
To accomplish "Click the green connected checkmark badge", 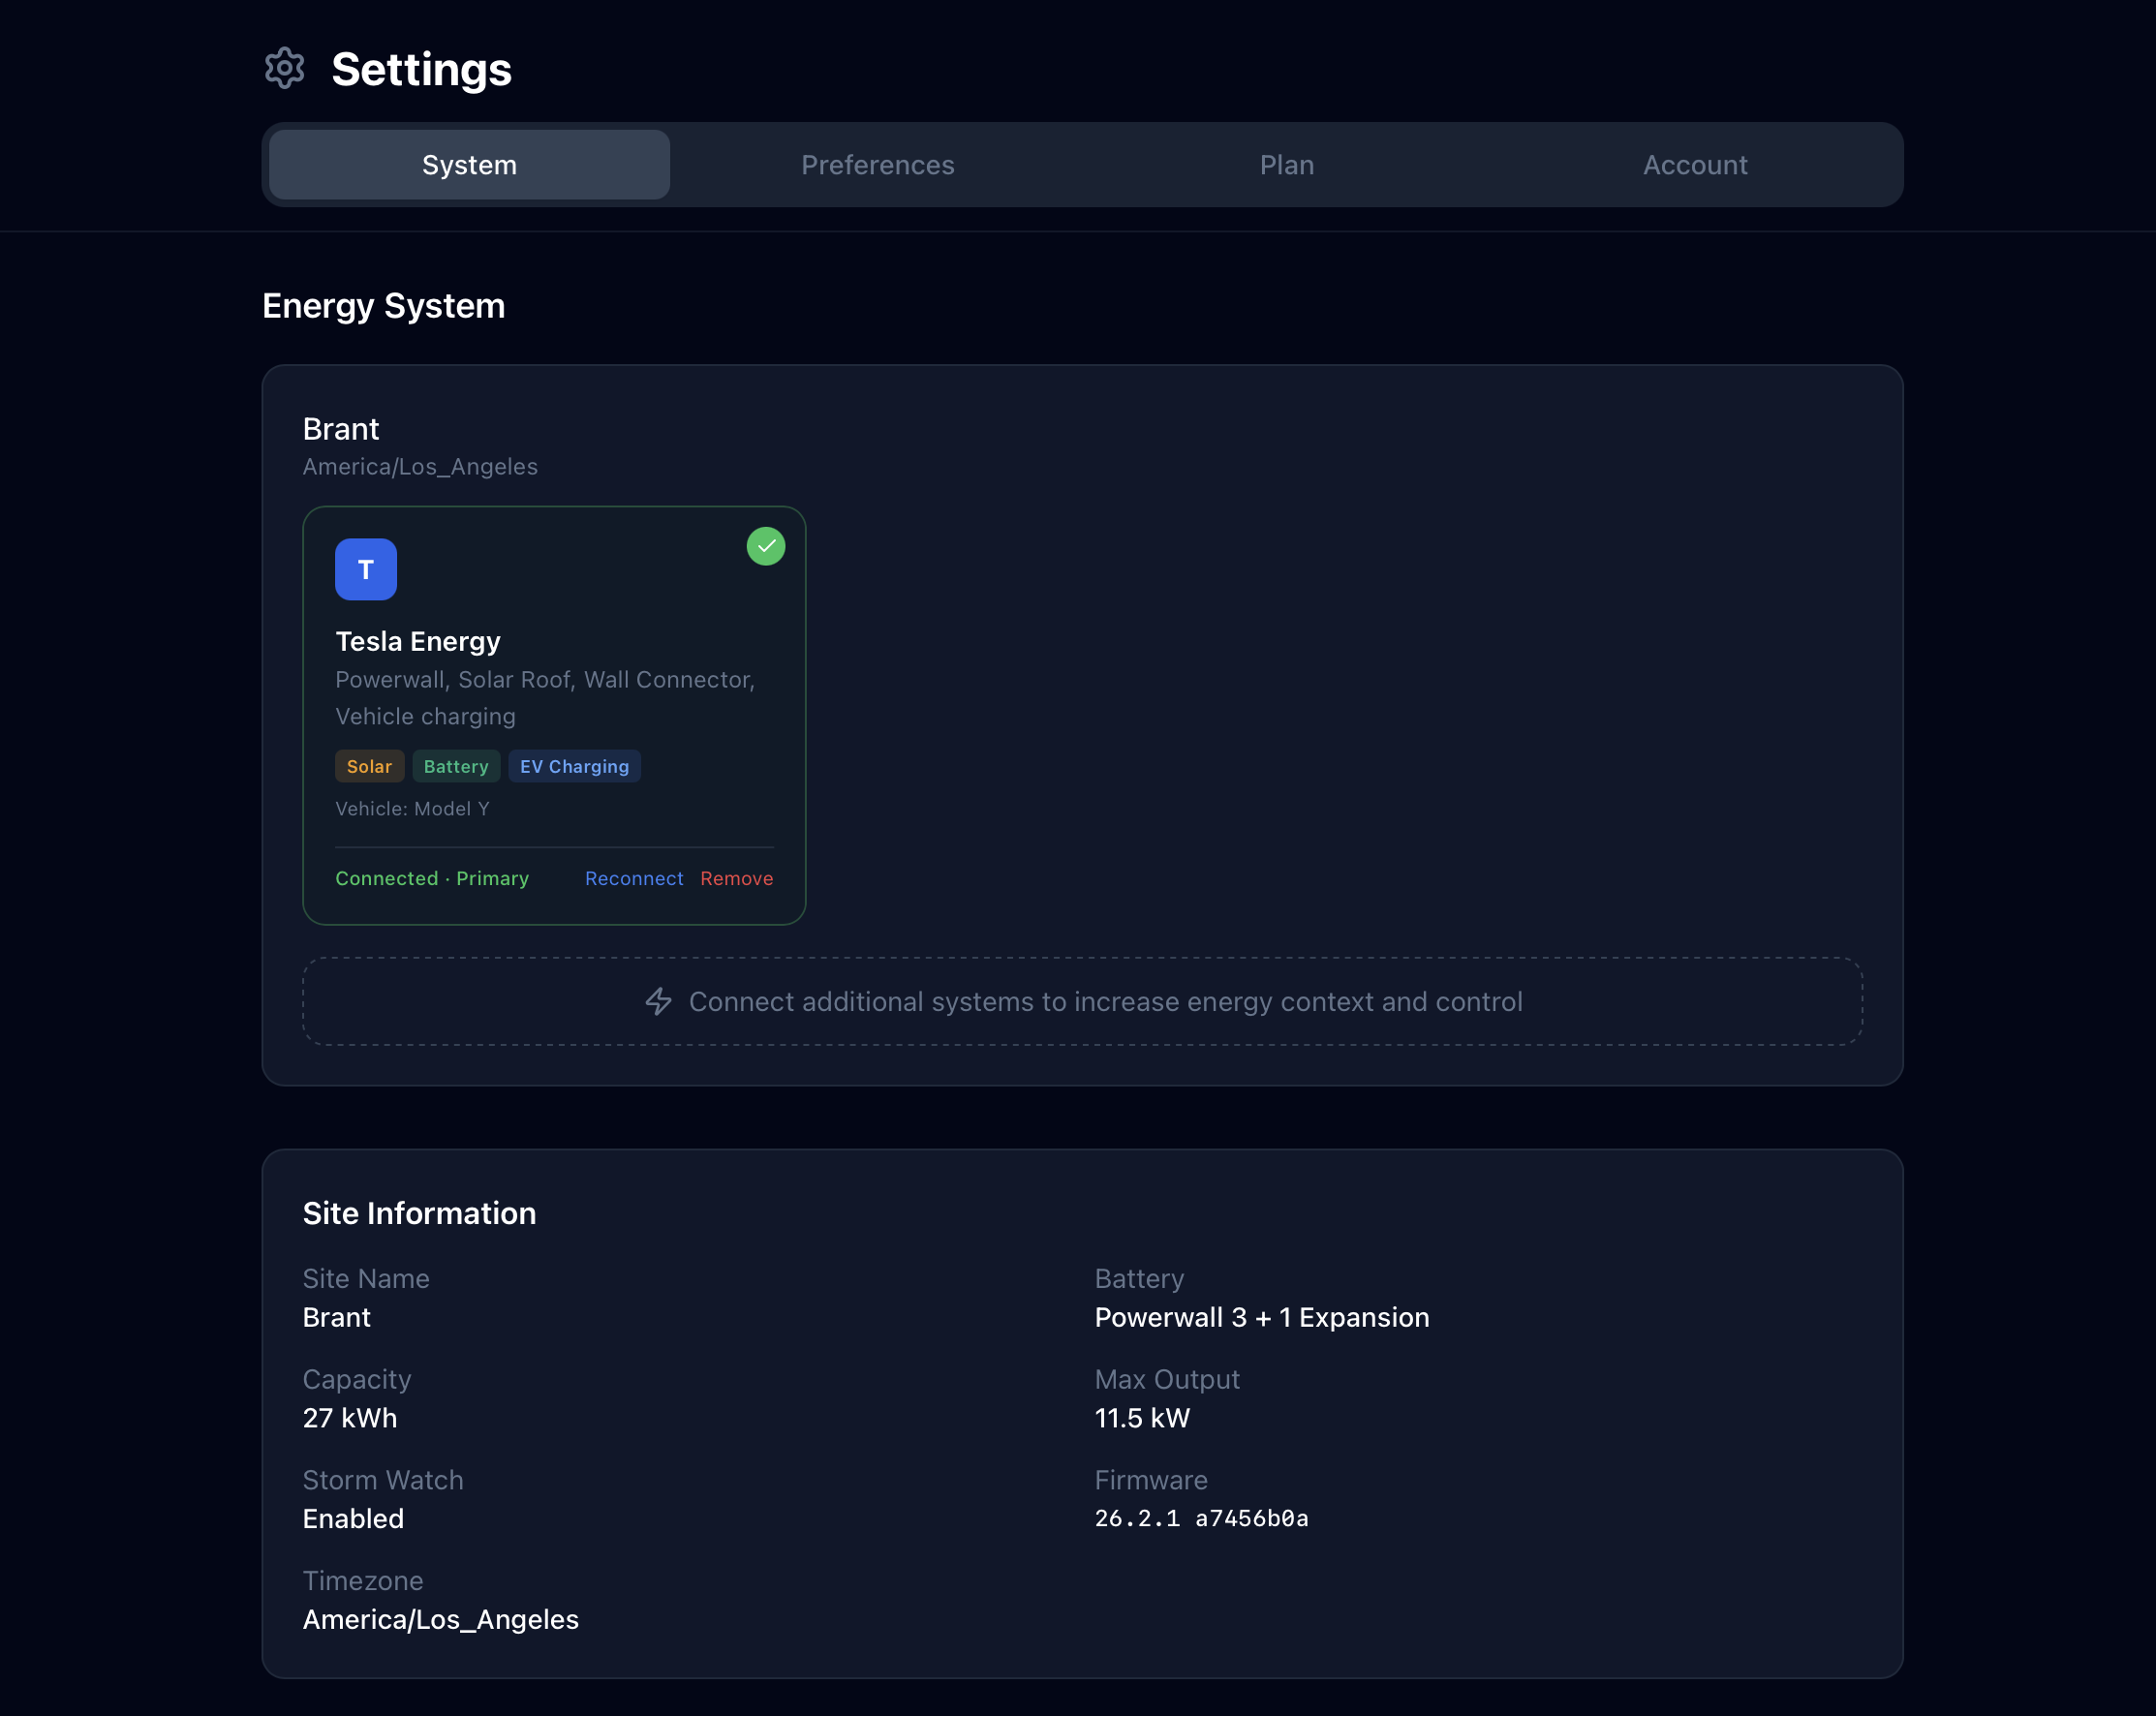I will [765, 546].
